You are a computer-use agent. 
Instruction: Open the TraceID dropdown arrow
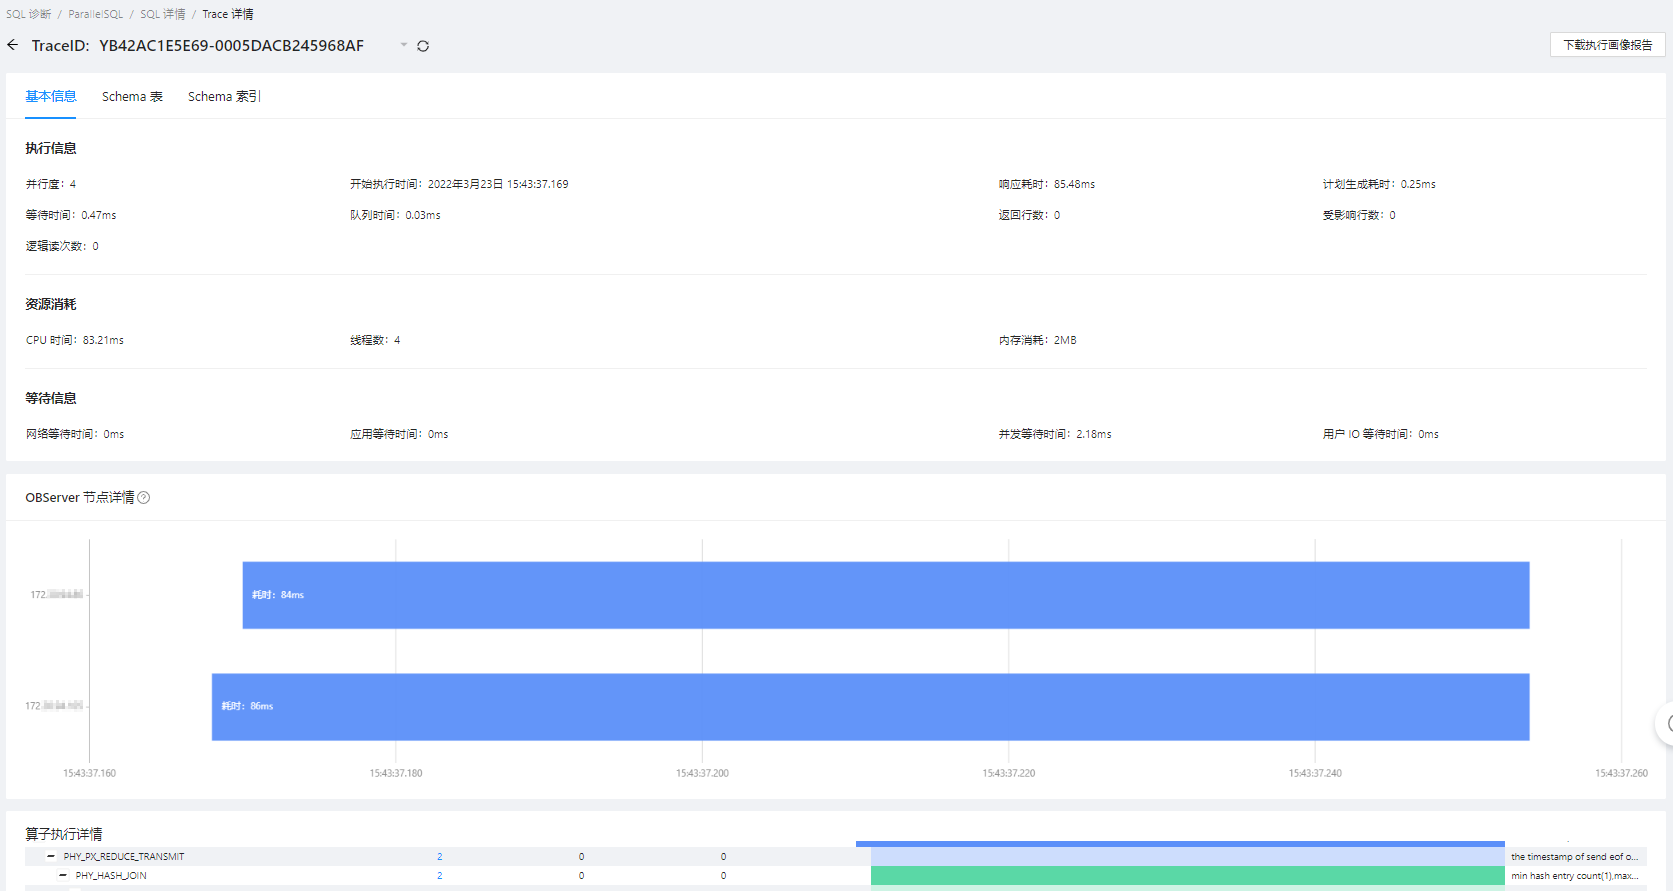point(404,45)
